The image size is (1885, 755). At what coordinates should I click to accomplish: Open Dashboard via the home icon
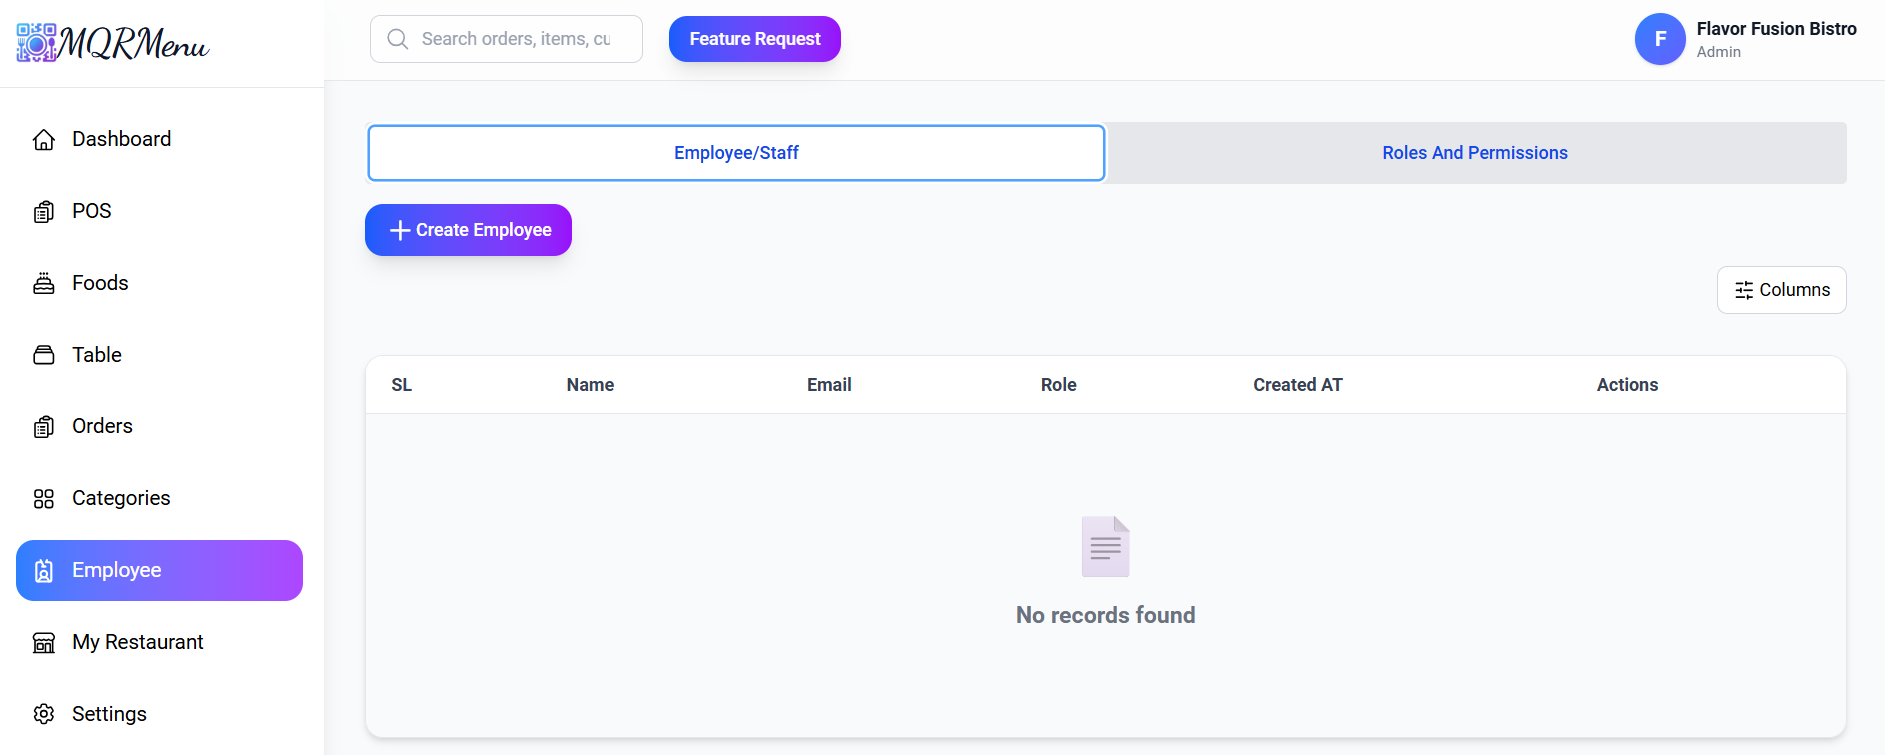tap(44, 140)
